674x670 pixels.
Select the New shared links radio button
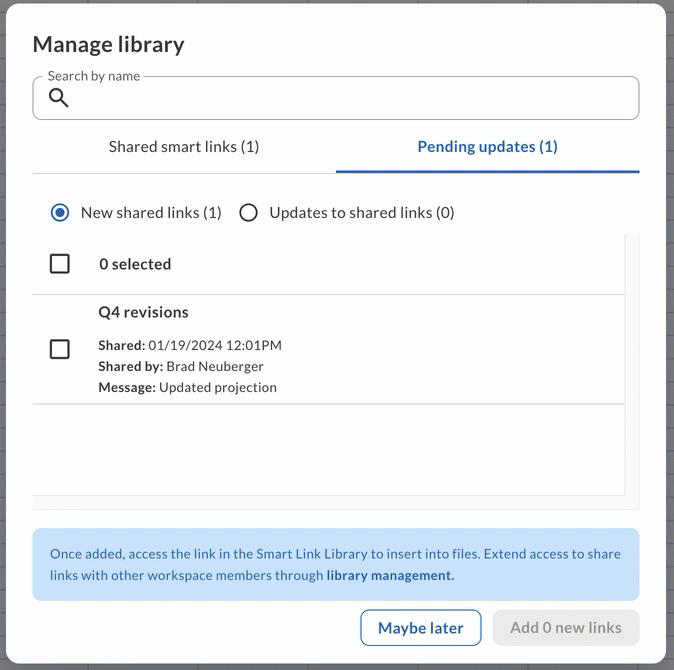click(x=60, y=213)
